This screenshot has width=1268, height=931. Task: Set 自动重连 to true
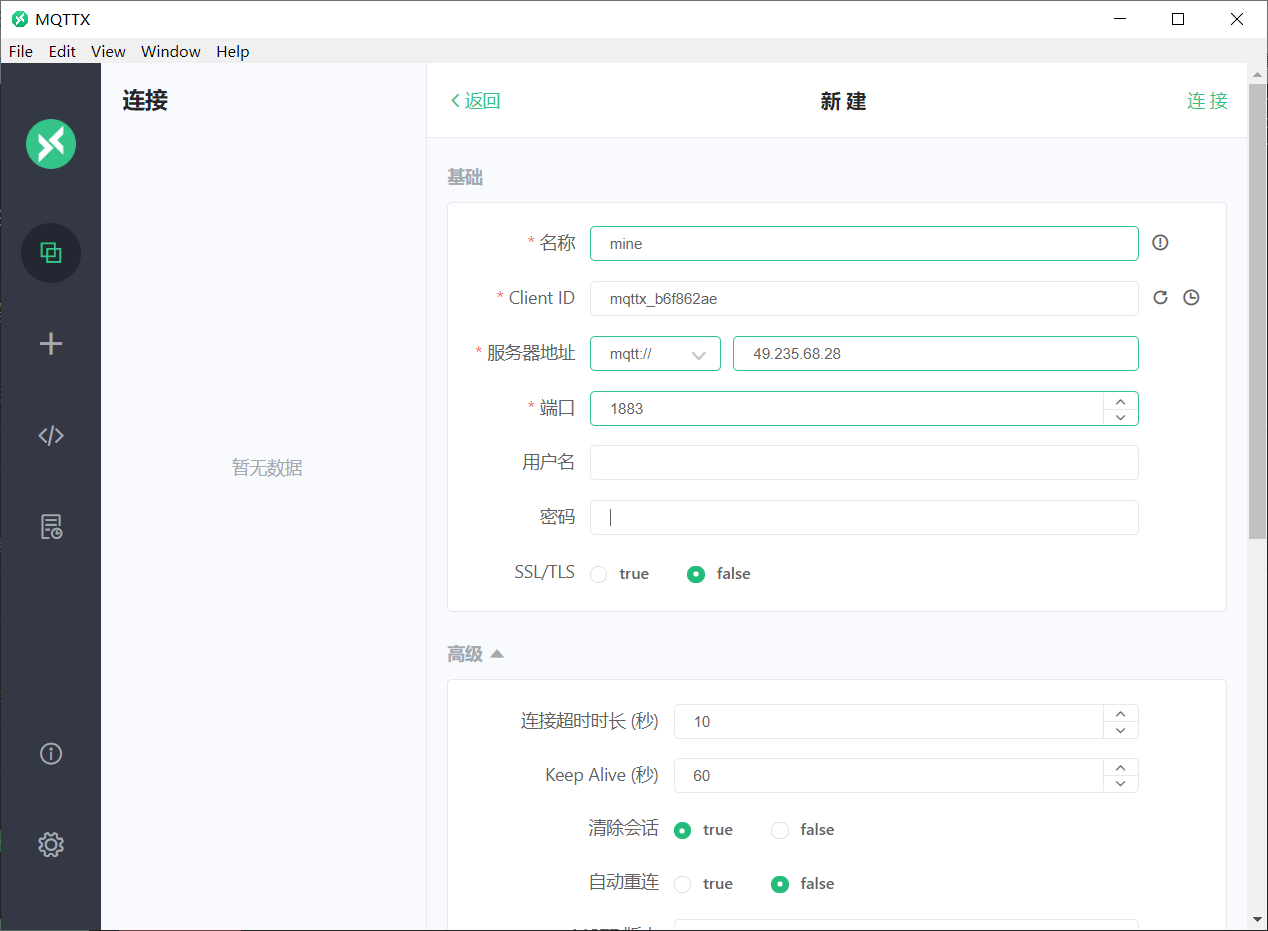[x=683, y=884]
